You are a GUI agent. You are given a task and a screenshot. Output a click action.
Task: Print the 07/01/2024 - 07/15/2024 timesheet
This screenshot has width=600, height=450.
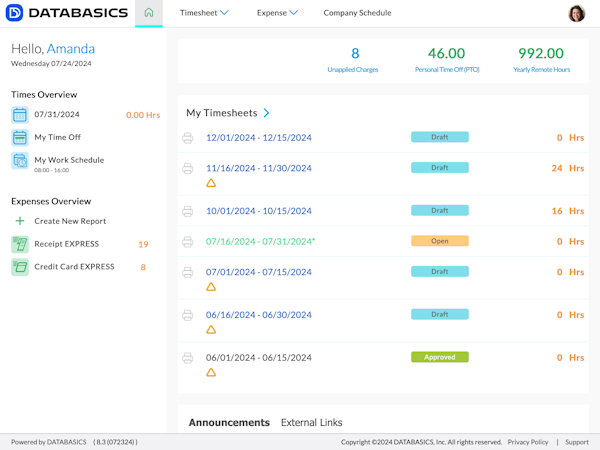[x=188, y=272]
